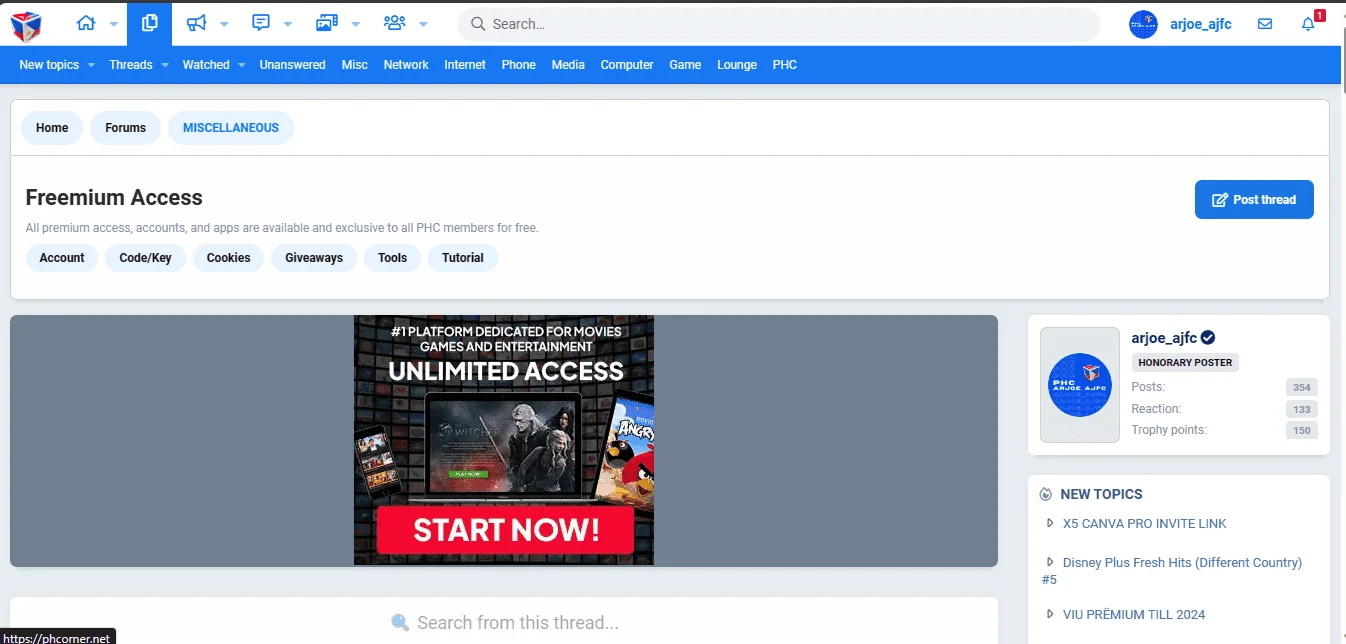The image size is (1346, 644).
Task: Click the Posts count 354
Action: coord(1301,387)
